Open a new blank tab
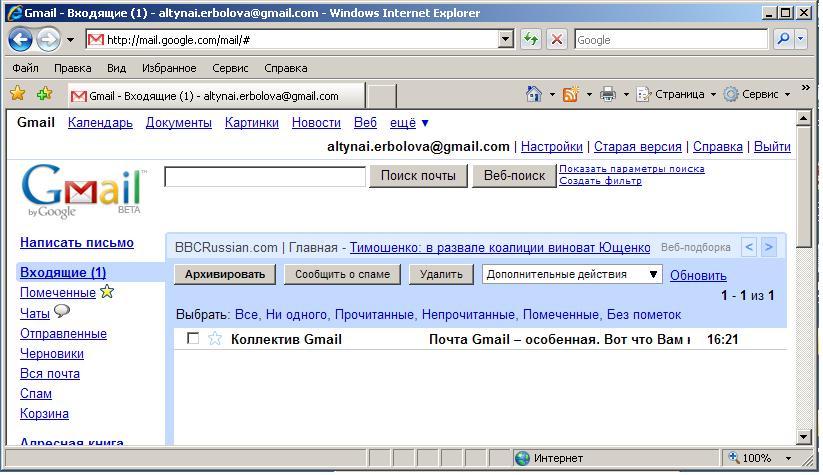The height and width of the screenshot is (475, 823). pyautogui.click(x=381, y=97)
